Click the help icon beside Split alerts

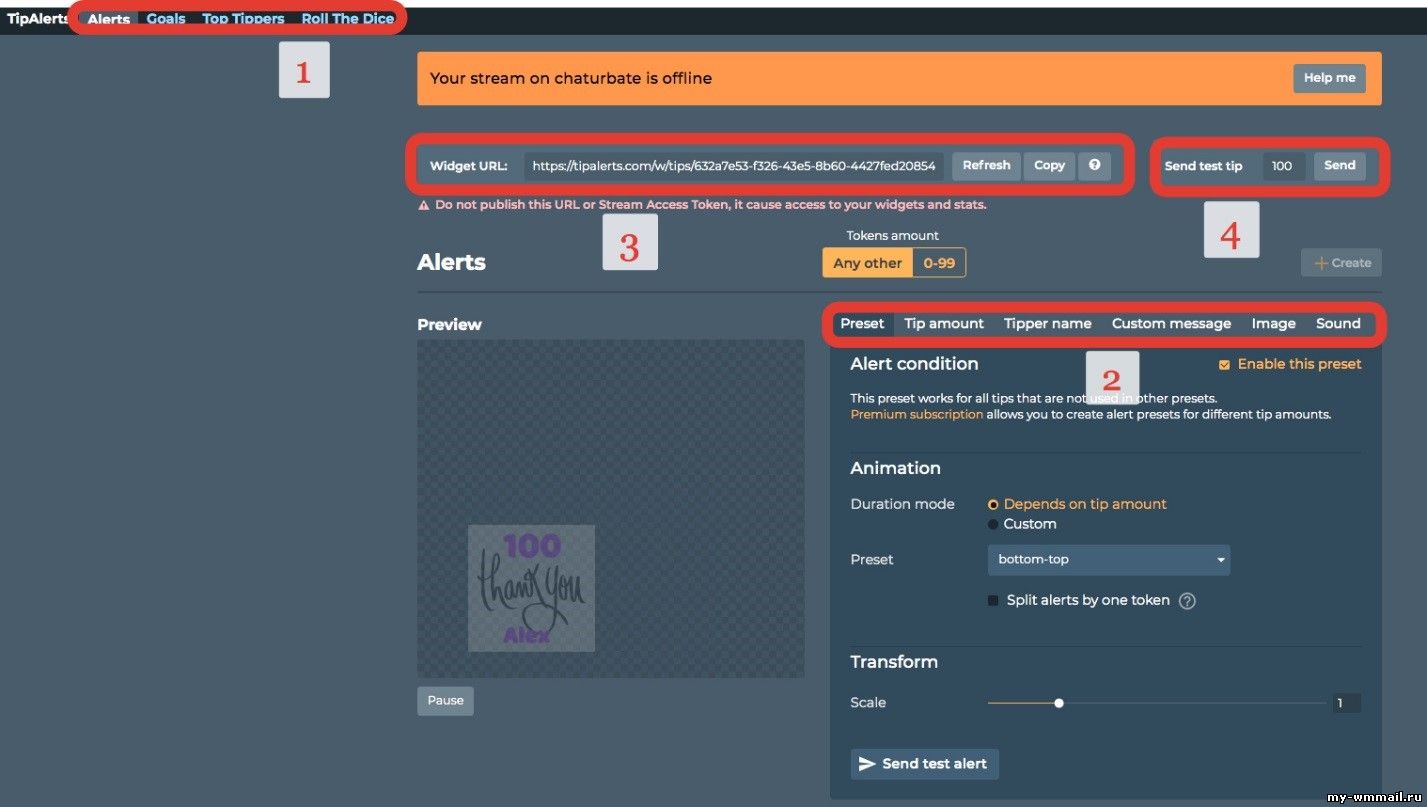1187,601
